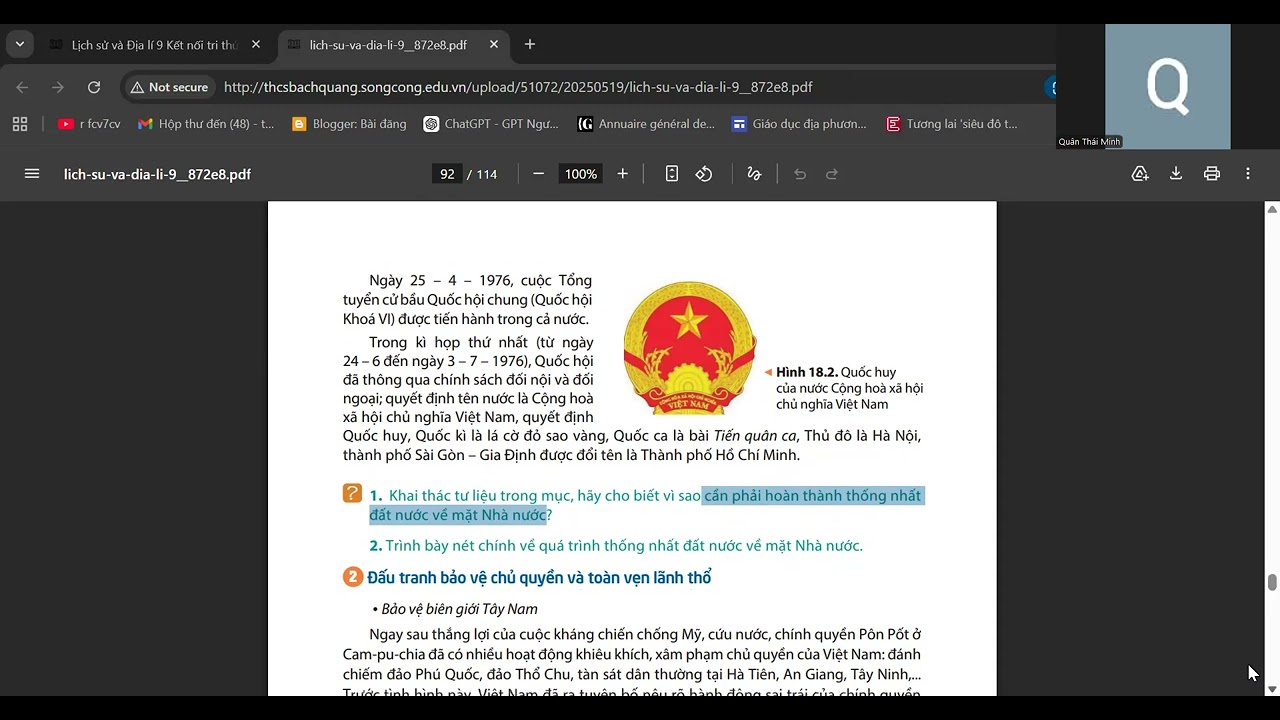Click the orange question mark icon
Screen dimensions: 1280x720
coord(352,493)
